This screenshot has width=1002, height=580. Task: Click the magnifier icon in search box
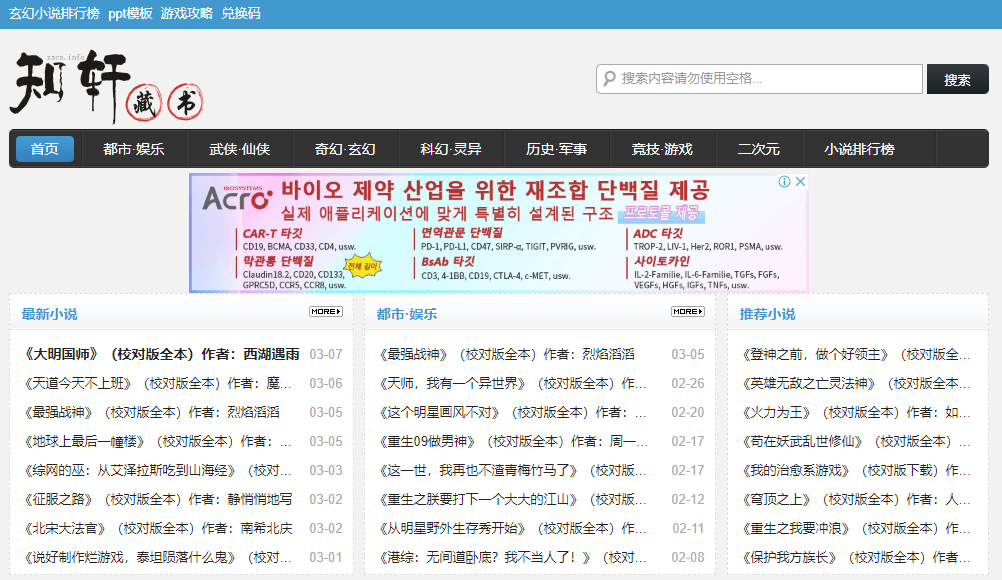[x=608, y=79]
